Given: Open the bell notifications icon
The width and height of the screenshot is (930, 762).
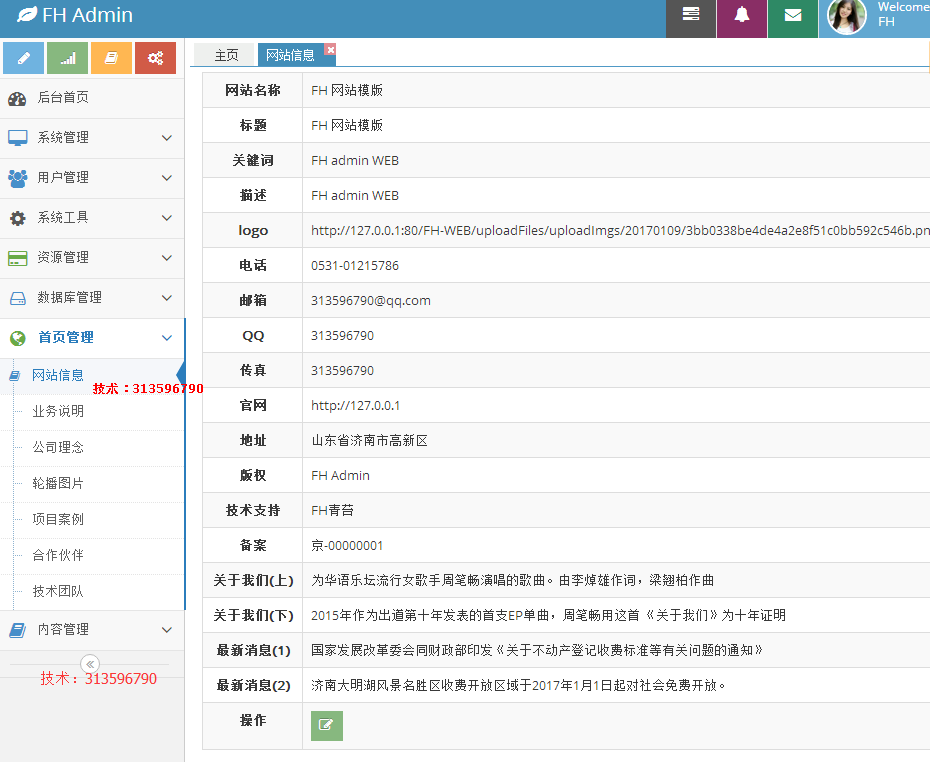Looking at the screenshot, I should (742, 17).
